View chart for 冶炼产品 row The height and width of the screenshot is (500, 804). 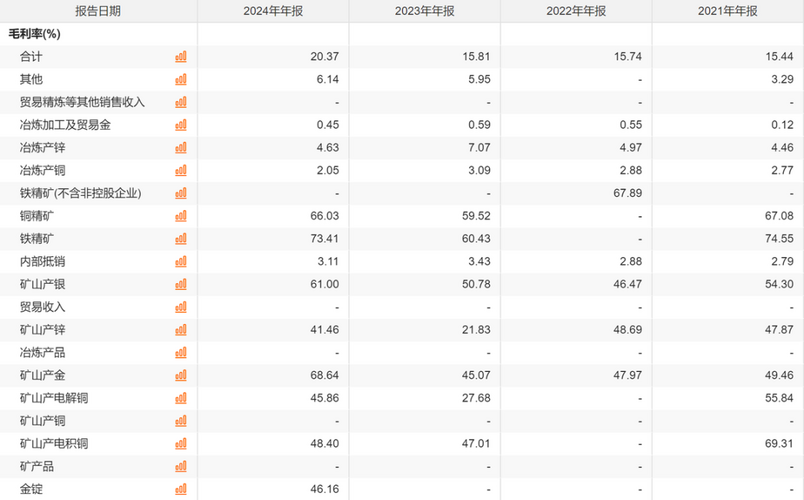(180, 353)
